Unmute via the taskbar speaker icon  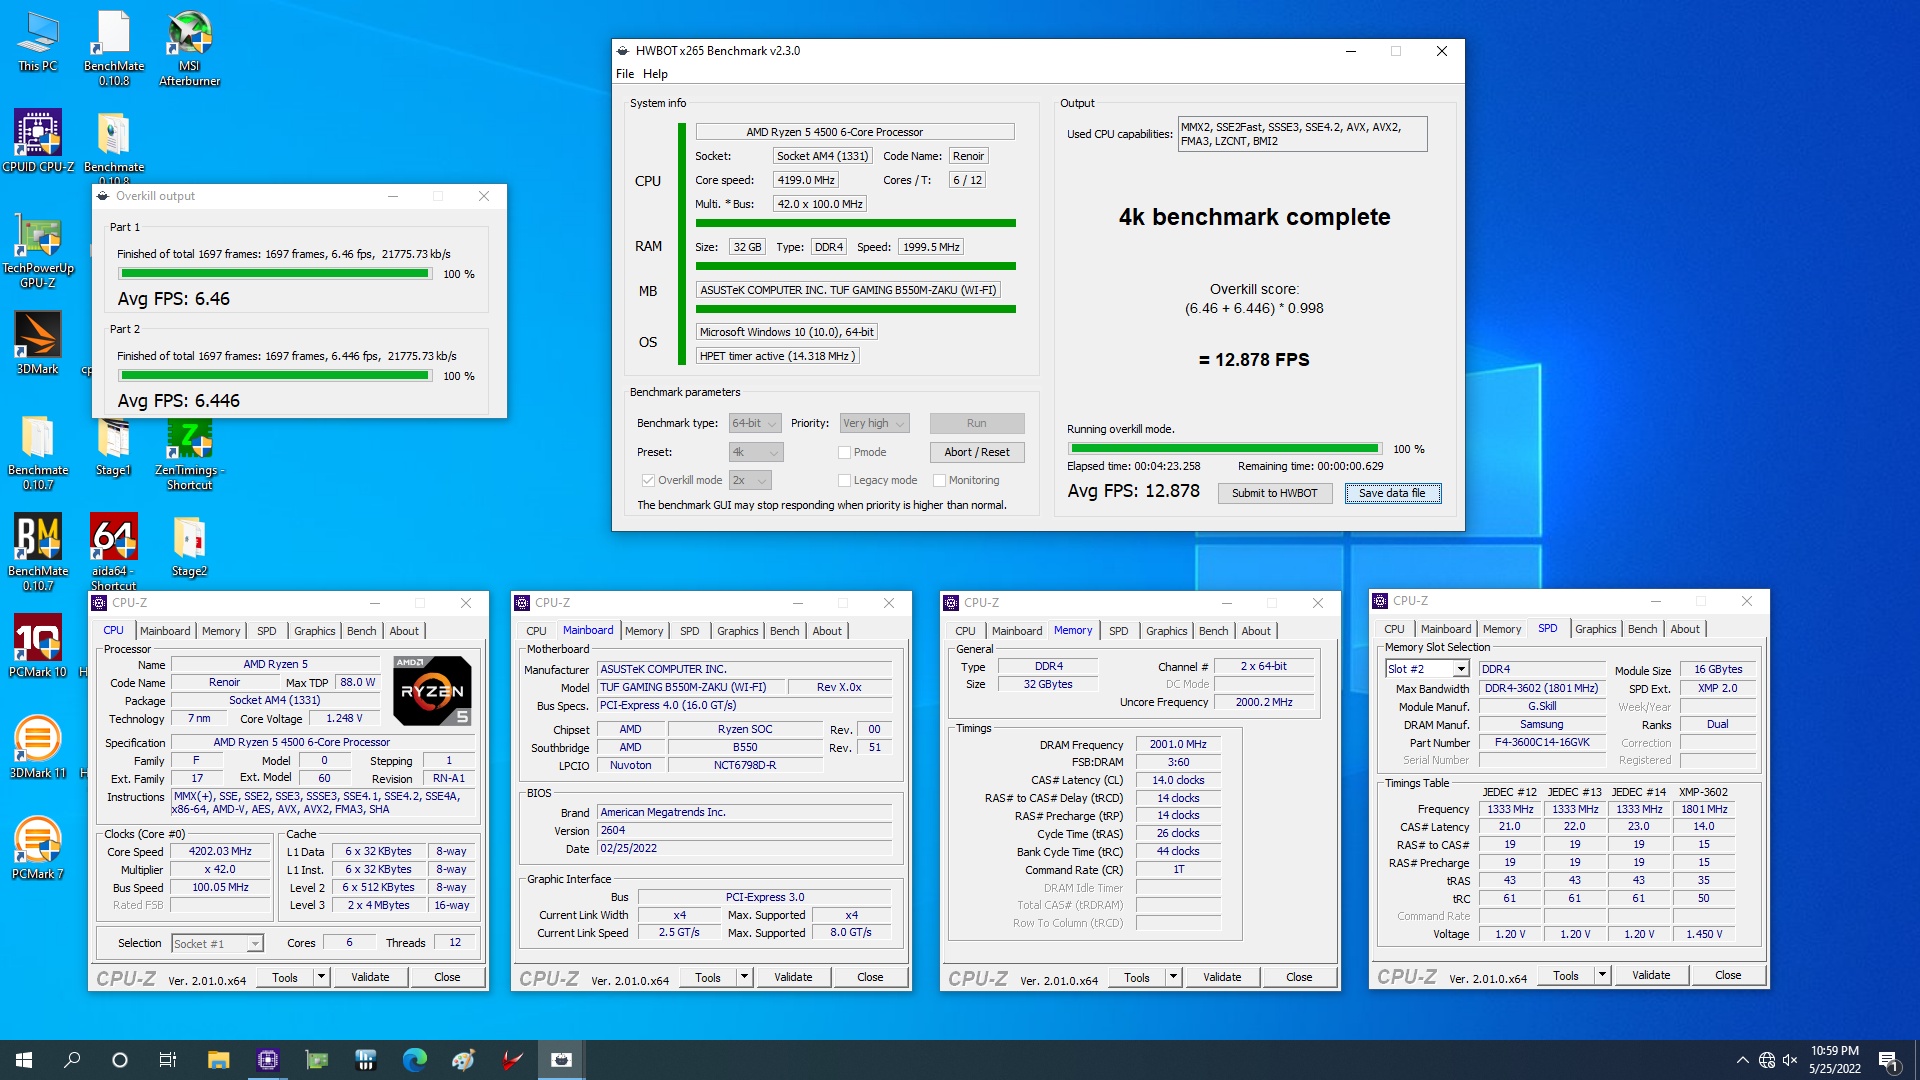[1790, 1060]
